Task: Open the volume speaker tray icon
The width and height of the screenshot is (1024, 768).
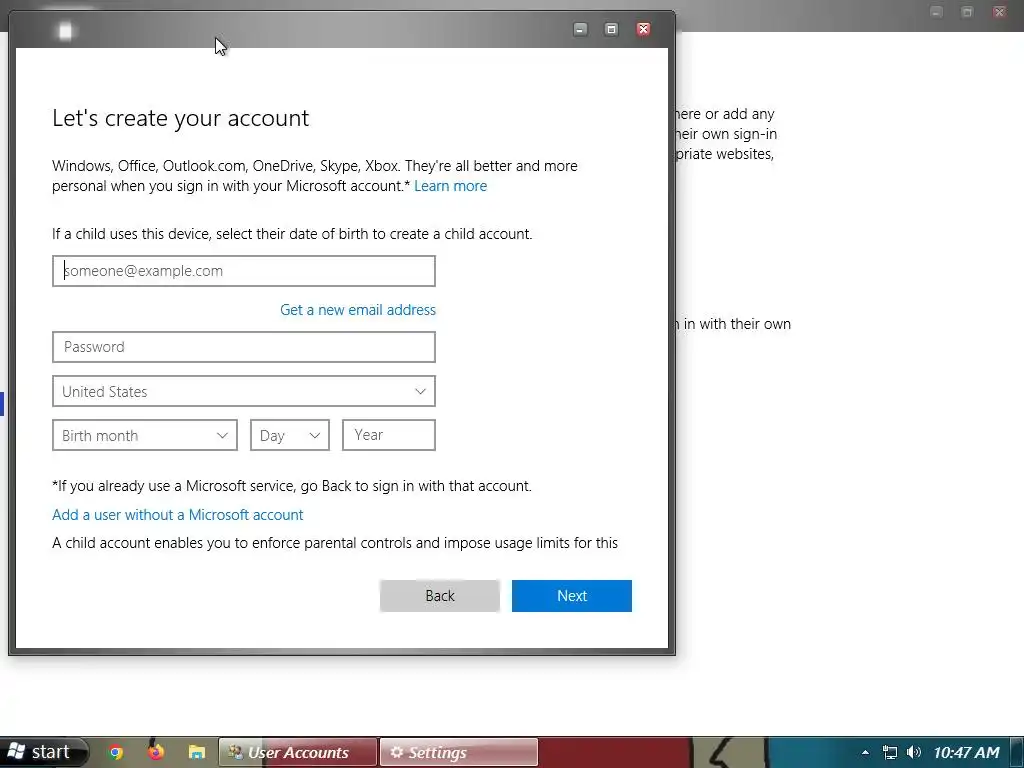Action: [914, 752]
